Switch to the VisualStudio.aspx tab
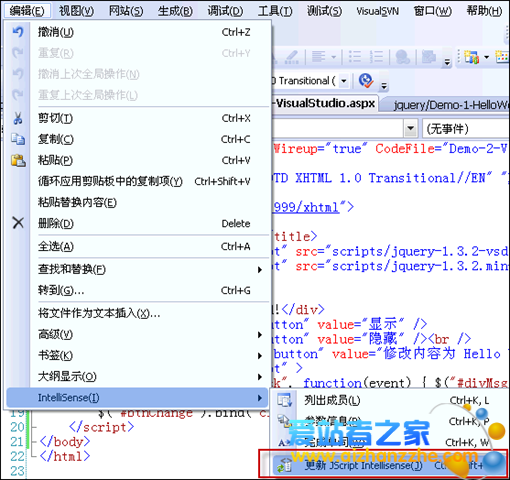Screen dimensions: 510x480 pos(325,103)
